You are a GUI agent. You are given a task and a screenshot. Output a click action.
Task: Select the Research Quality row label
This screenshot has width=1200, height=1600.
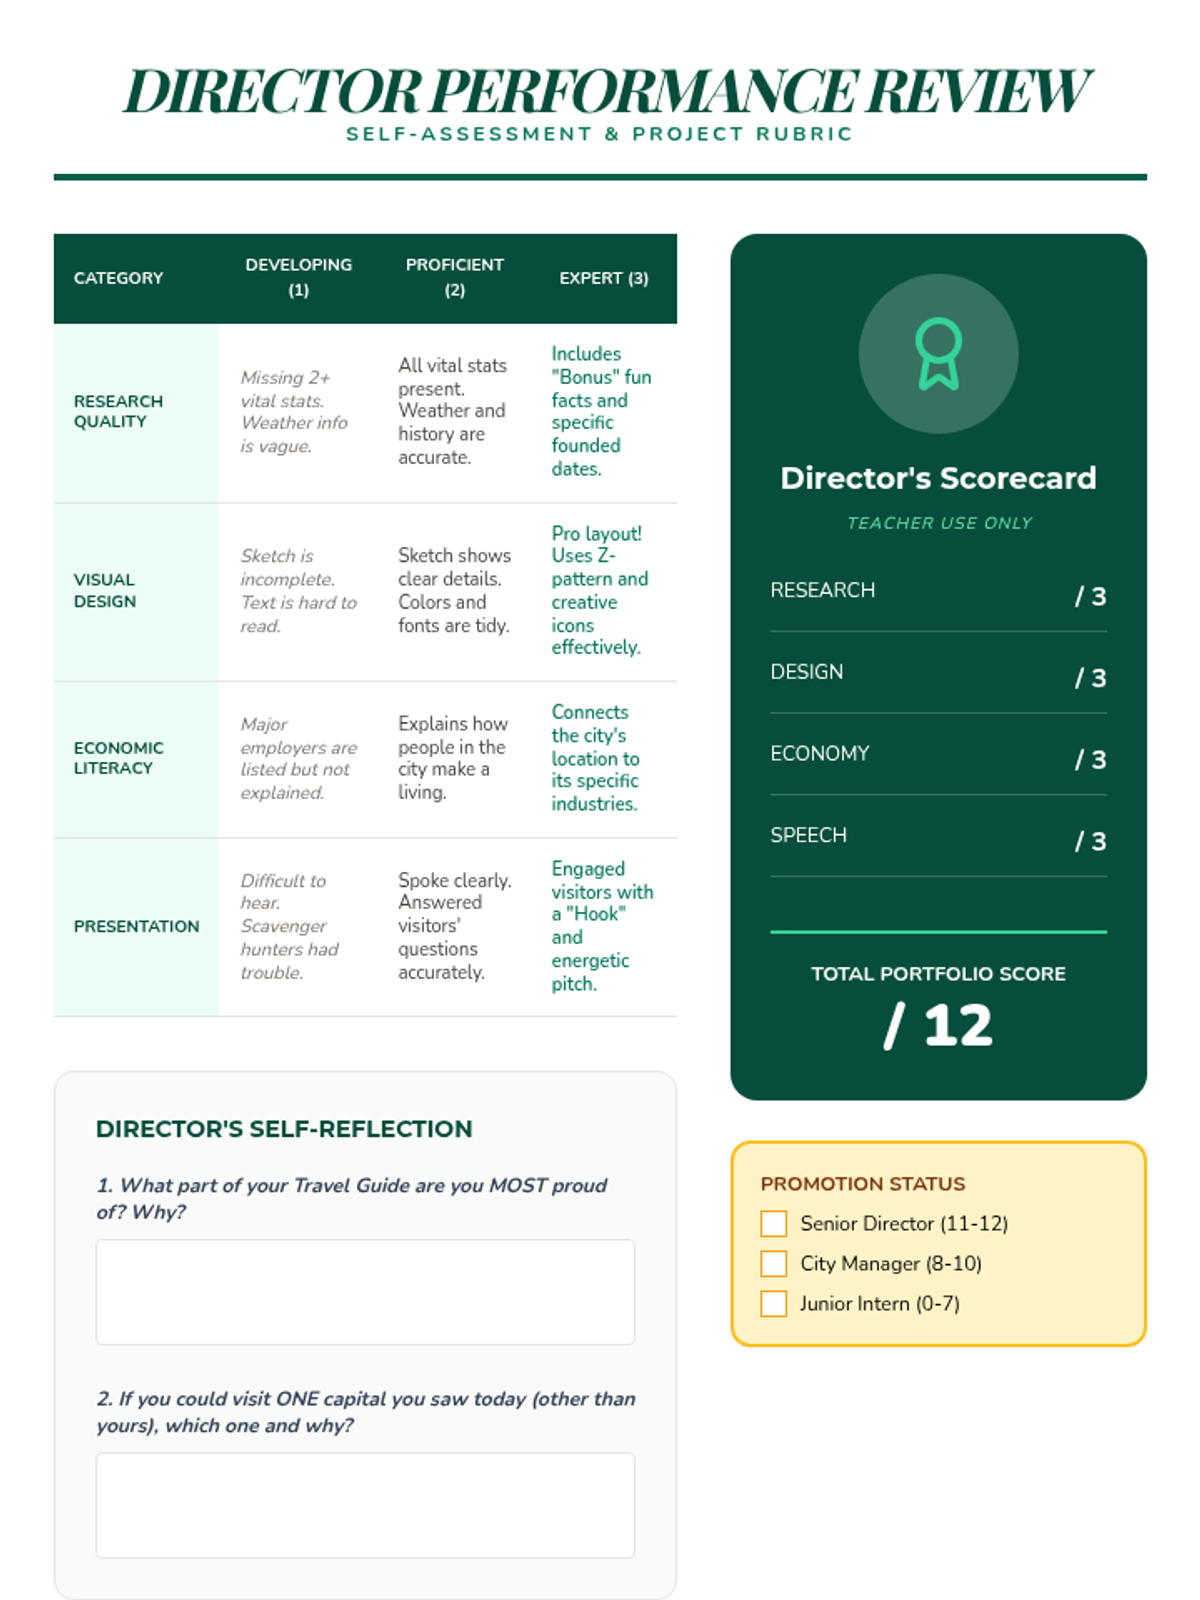click(118, 411)
